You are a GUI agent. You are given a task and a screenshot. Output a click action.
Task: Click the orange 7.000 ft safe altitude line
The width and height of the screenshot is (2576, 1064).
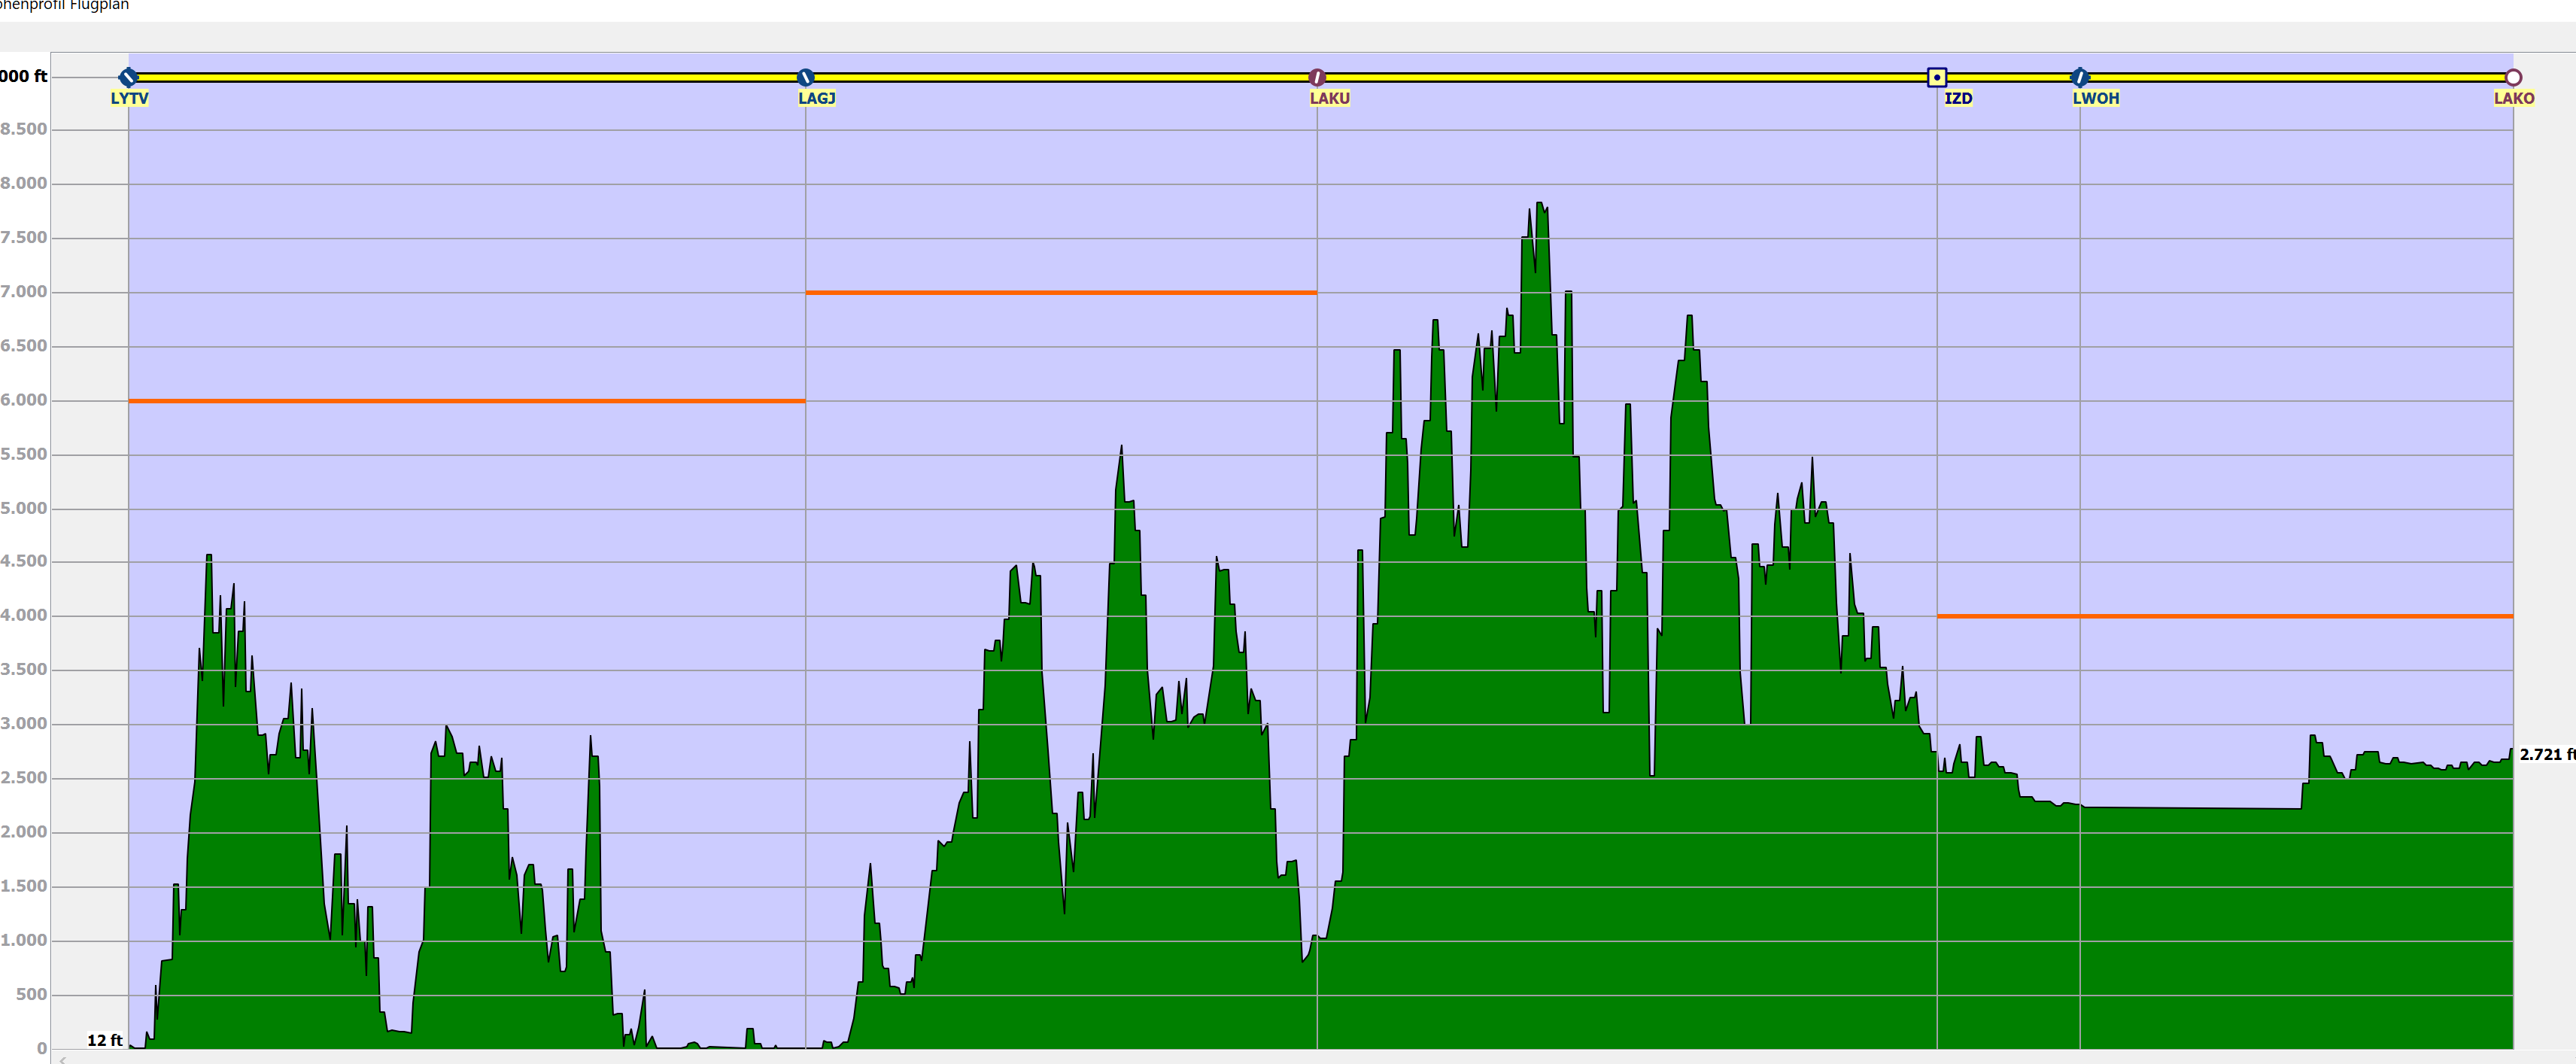coord(1061,293)
